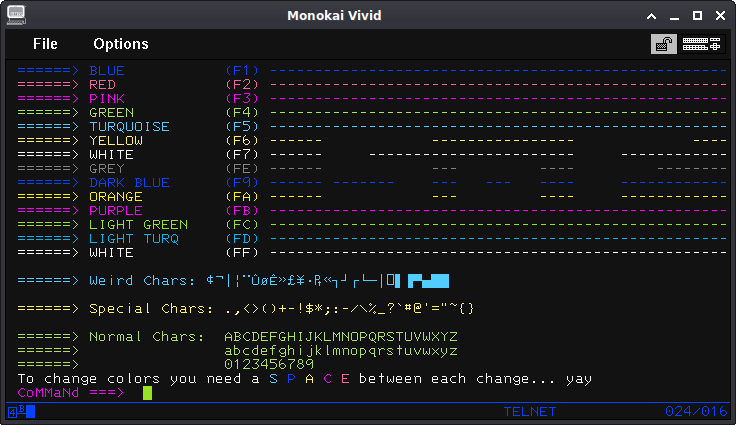Open the File menu
This screenshot has height=425, width=736.
(45, 44)
